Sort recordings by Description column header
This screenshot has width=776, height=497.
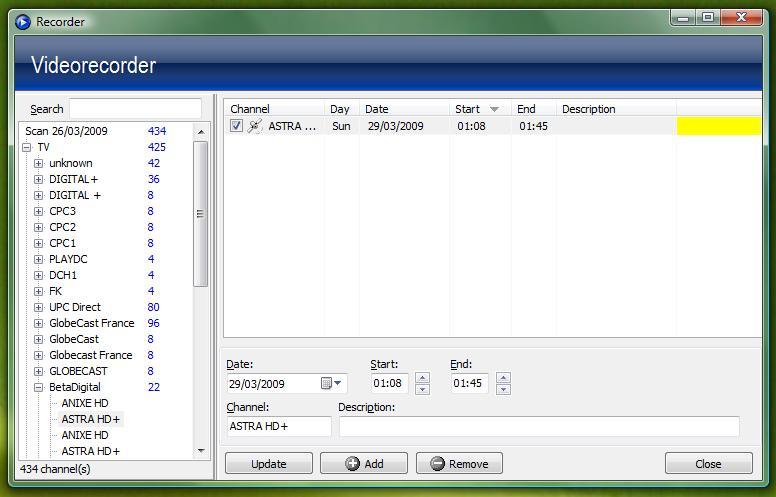(616, 109)
